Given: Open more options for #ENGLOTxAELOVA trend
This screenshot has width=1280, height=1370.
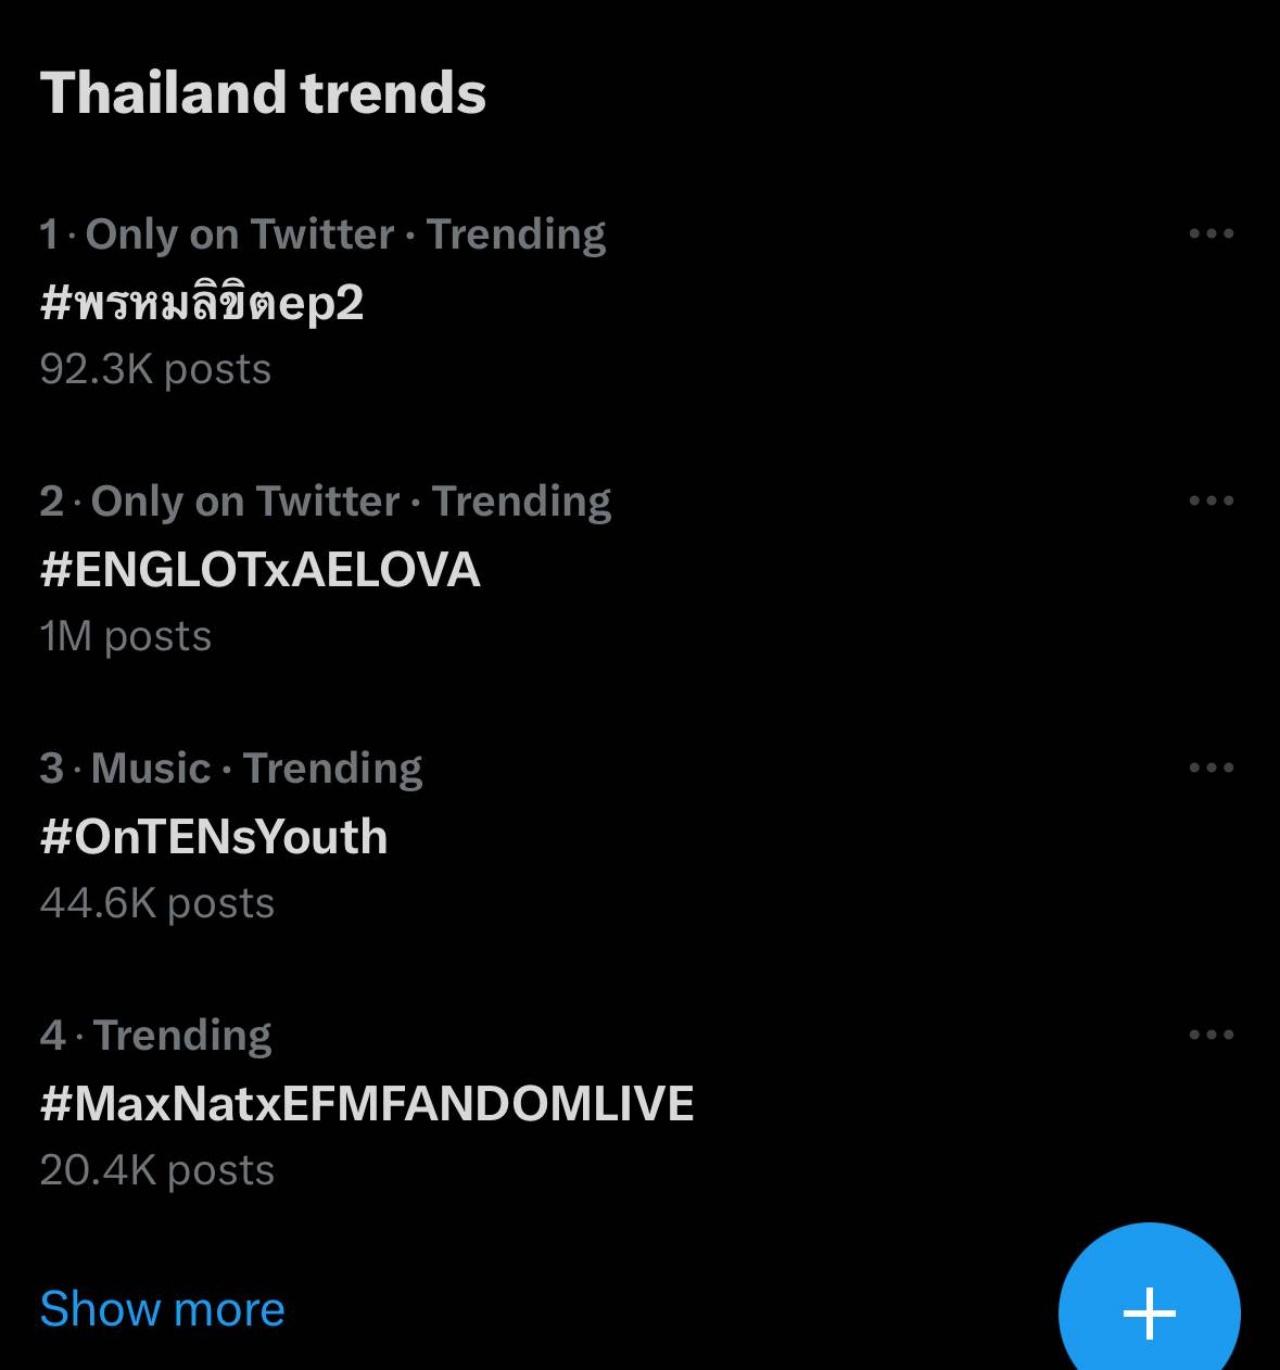Looking at the screenshot, I should click(1211, 501).
